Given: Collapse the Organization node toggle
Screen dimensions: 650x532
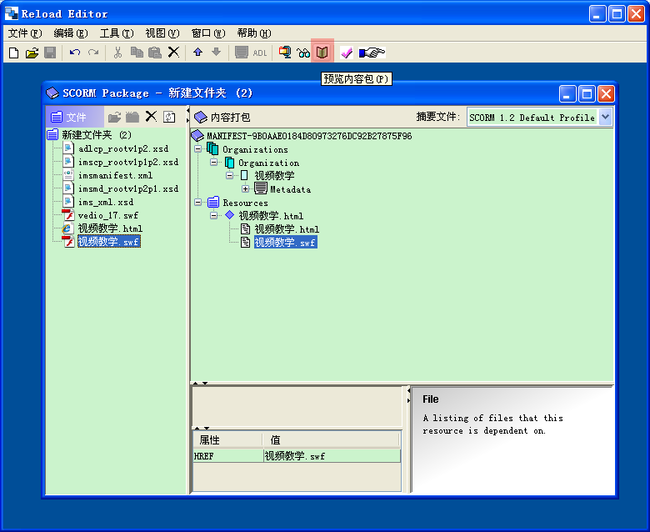Looking at the screenshot, I should pos(214,162).
